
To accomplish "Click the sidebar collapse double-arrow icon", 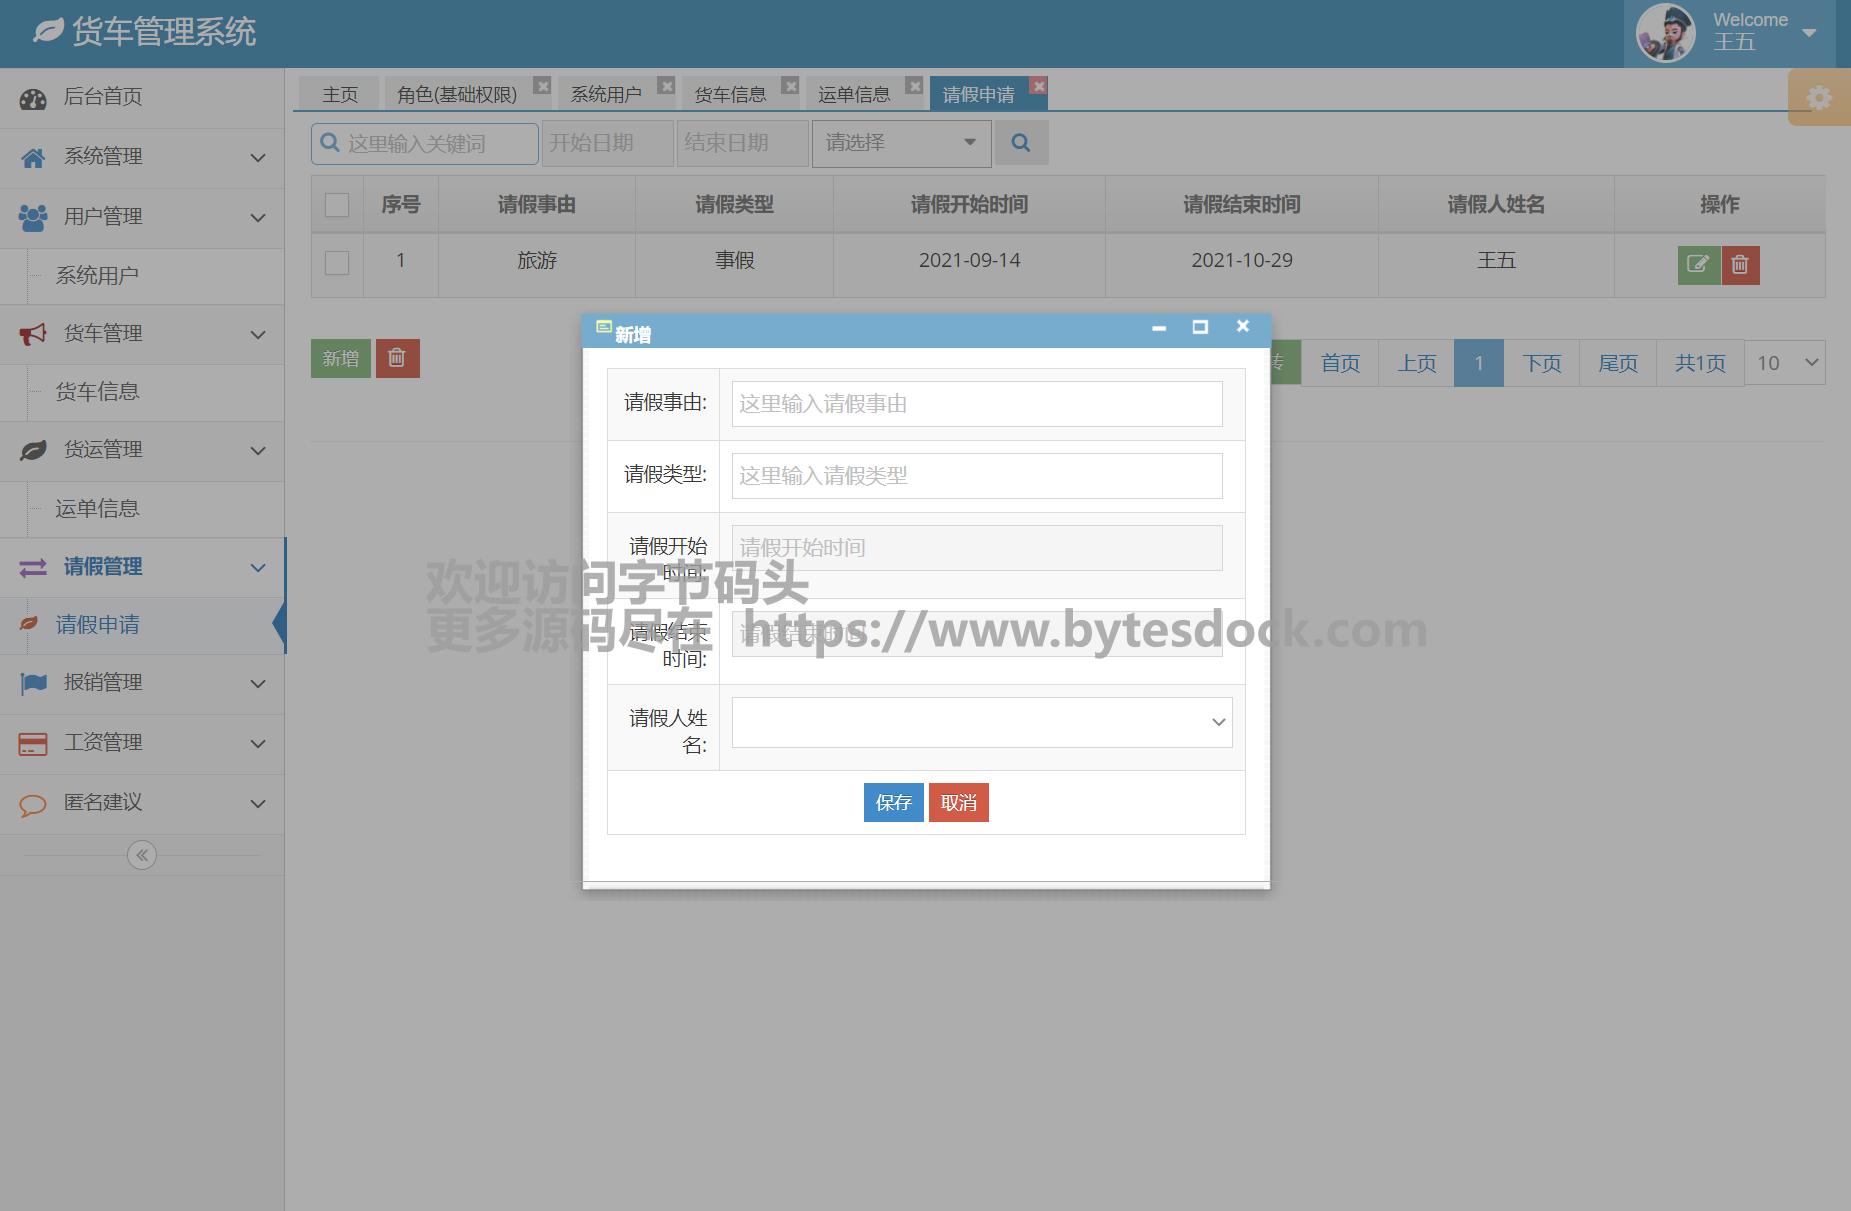I will pos(142,855).
